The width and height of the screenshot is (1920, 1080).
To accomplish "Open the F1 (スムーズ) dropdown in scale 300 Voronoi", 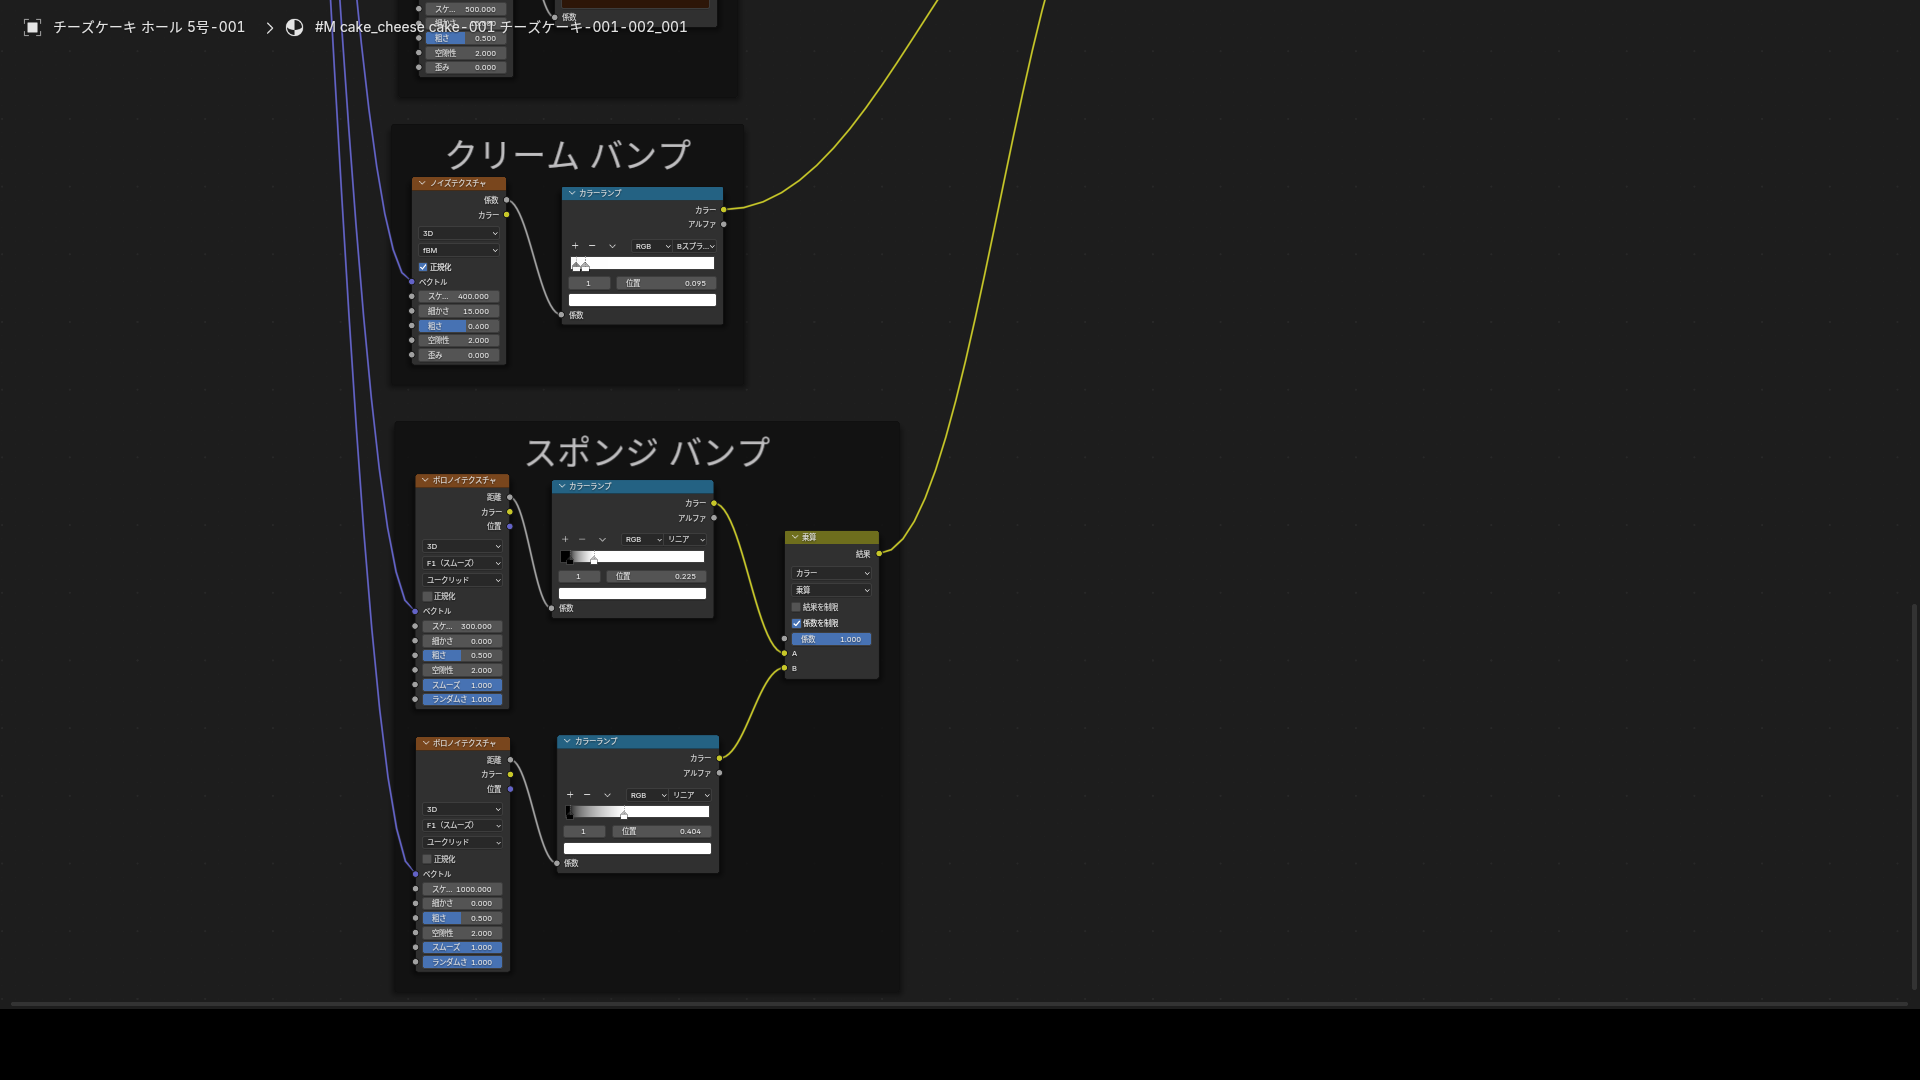I will pyautogui.click(x=463, y=563).
